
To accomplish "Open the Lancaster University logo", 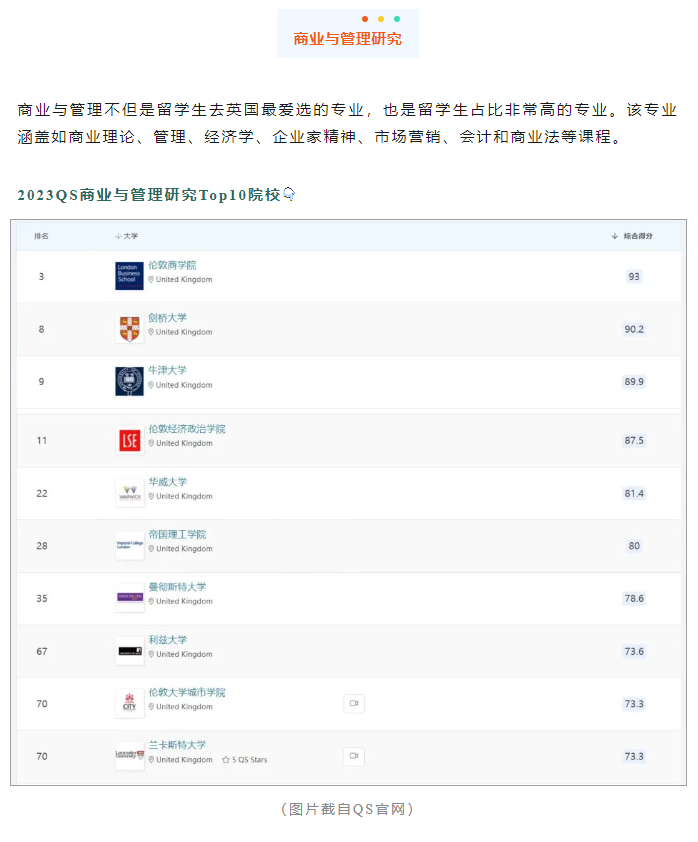I will tap(129, 756).
